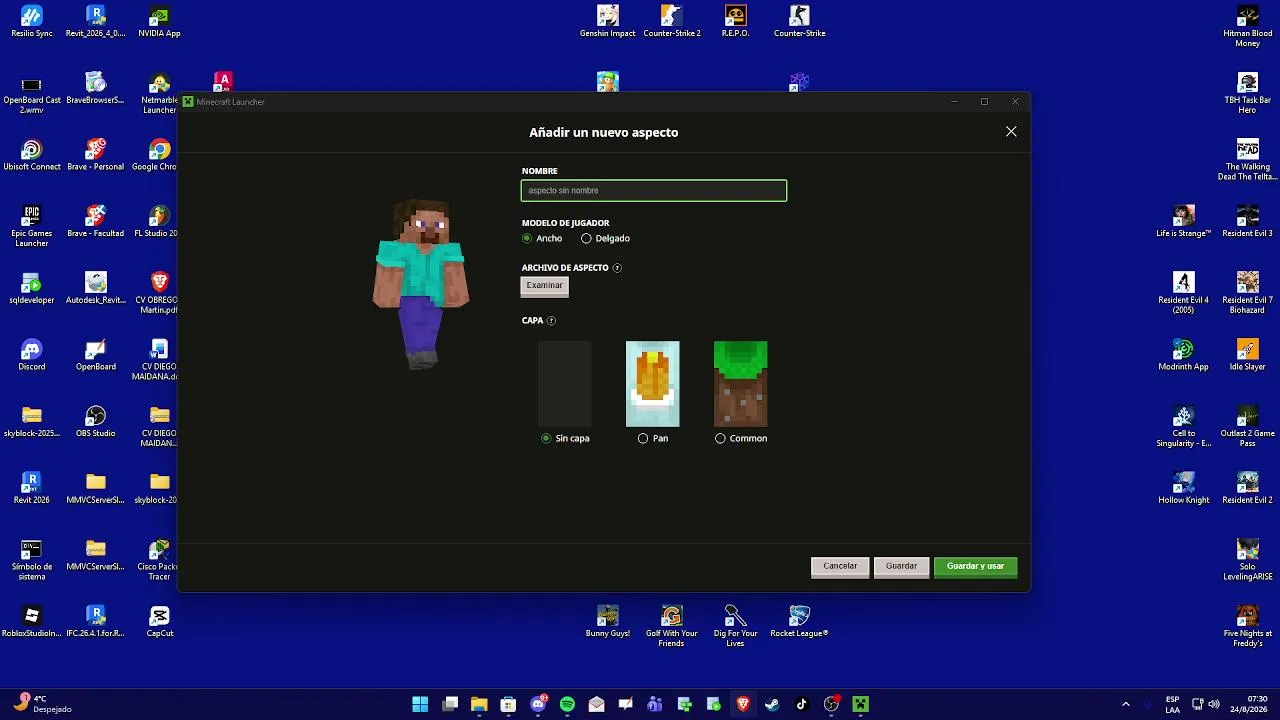Select the Five Nights at Freddy's icon
Image resolution: width=1280 pixels, height=720 pixels.
(x=1248, y=626)
